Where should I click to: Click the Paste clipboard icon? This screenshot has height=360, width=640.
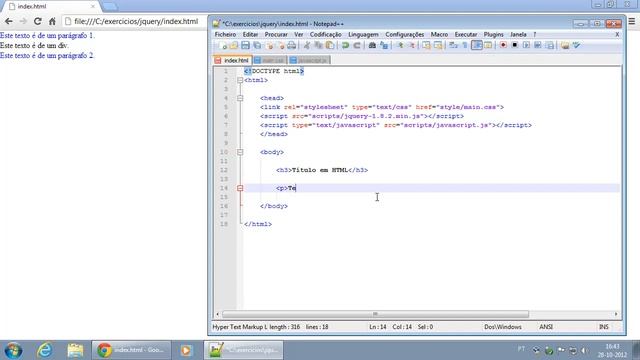pos(330,45)
